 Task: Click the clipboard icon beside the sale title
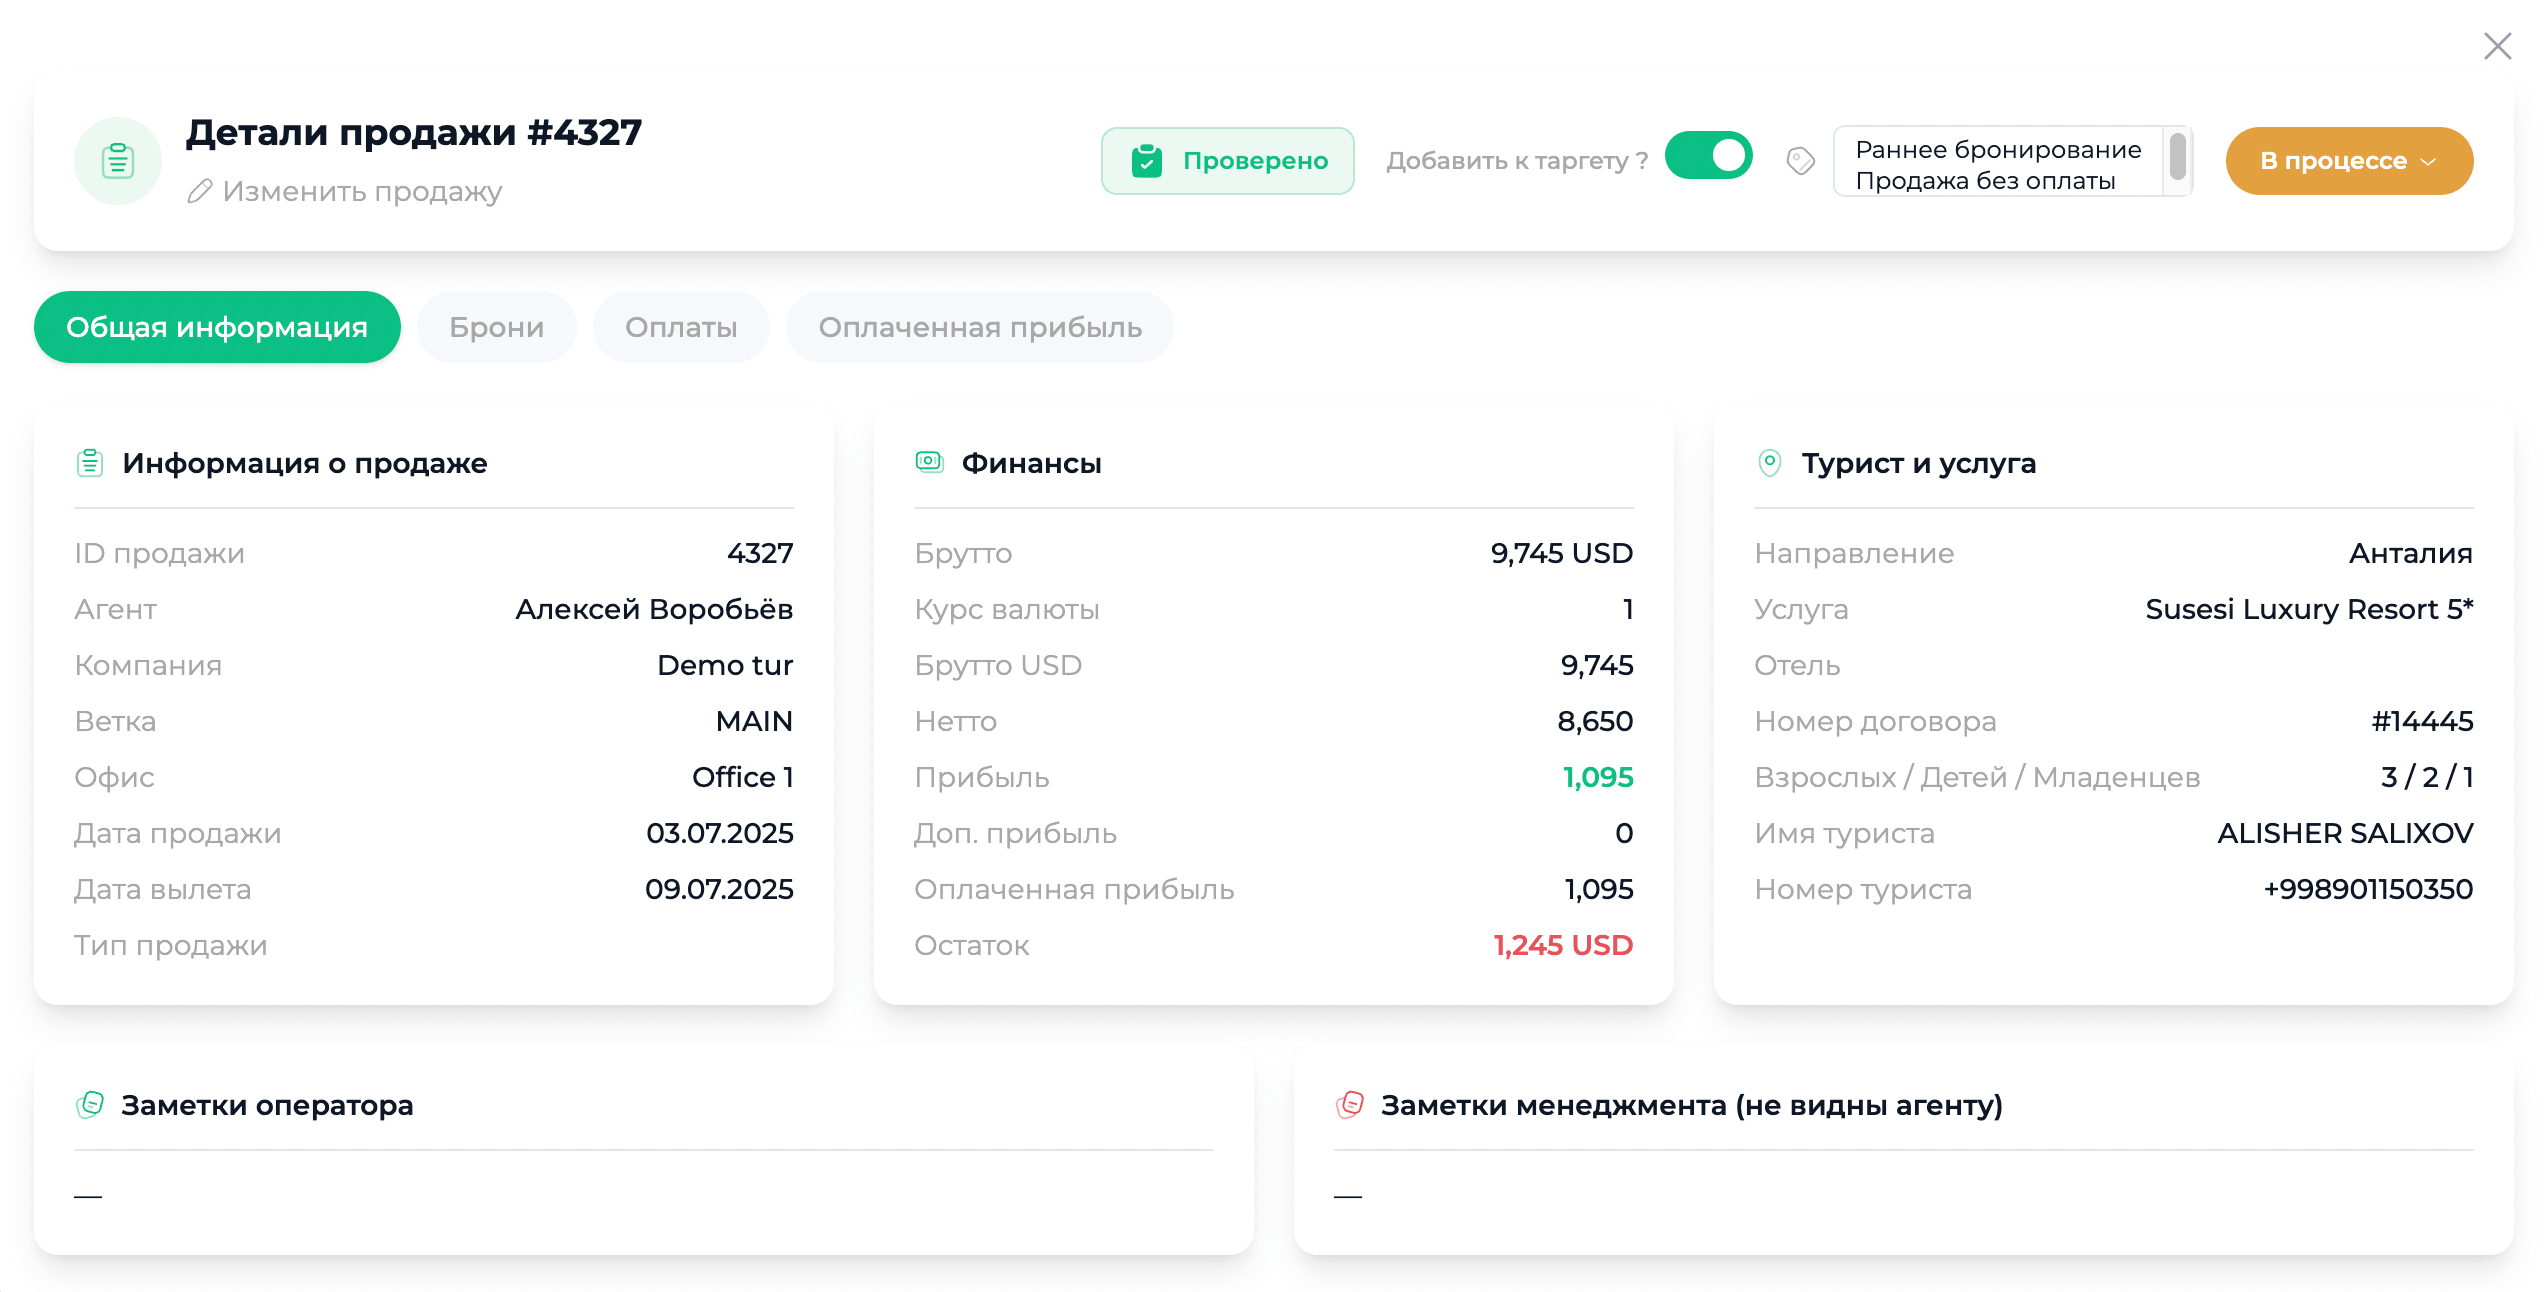(x=118, y=161)
